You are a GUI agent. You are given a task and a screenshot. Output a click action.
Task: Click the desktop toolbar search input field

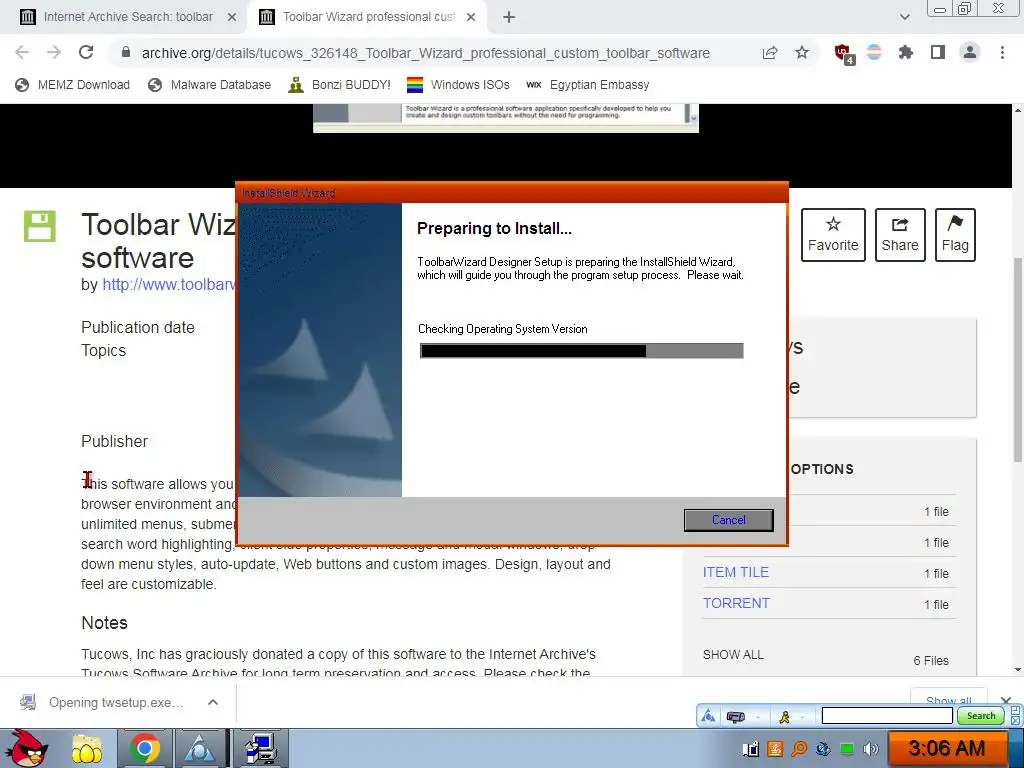[887, 716]
